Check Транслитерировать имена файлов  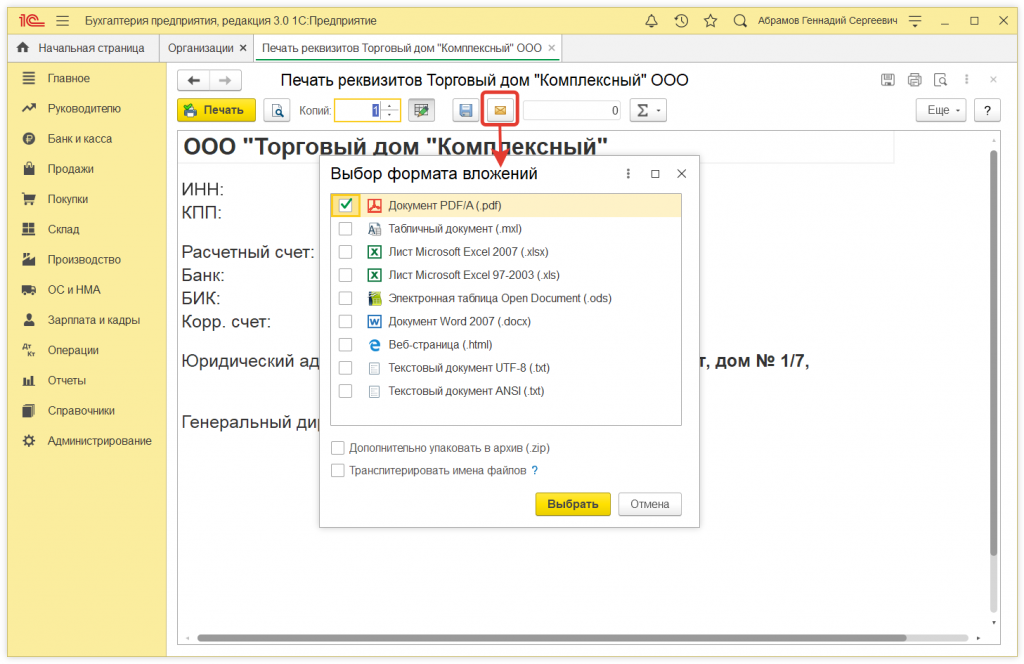pos(339,470)
